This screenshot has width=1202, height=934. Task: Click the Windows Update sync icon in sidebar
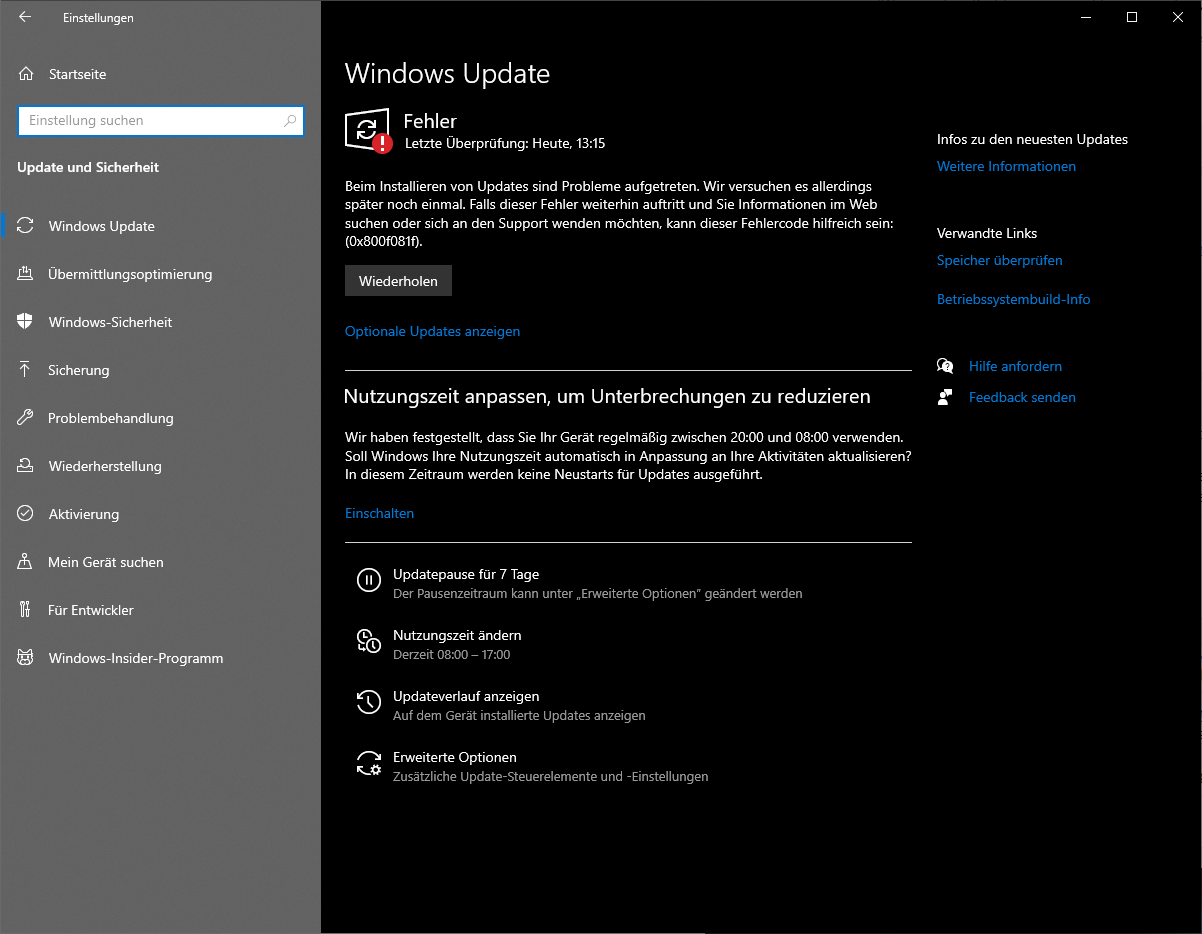point(26,226)
